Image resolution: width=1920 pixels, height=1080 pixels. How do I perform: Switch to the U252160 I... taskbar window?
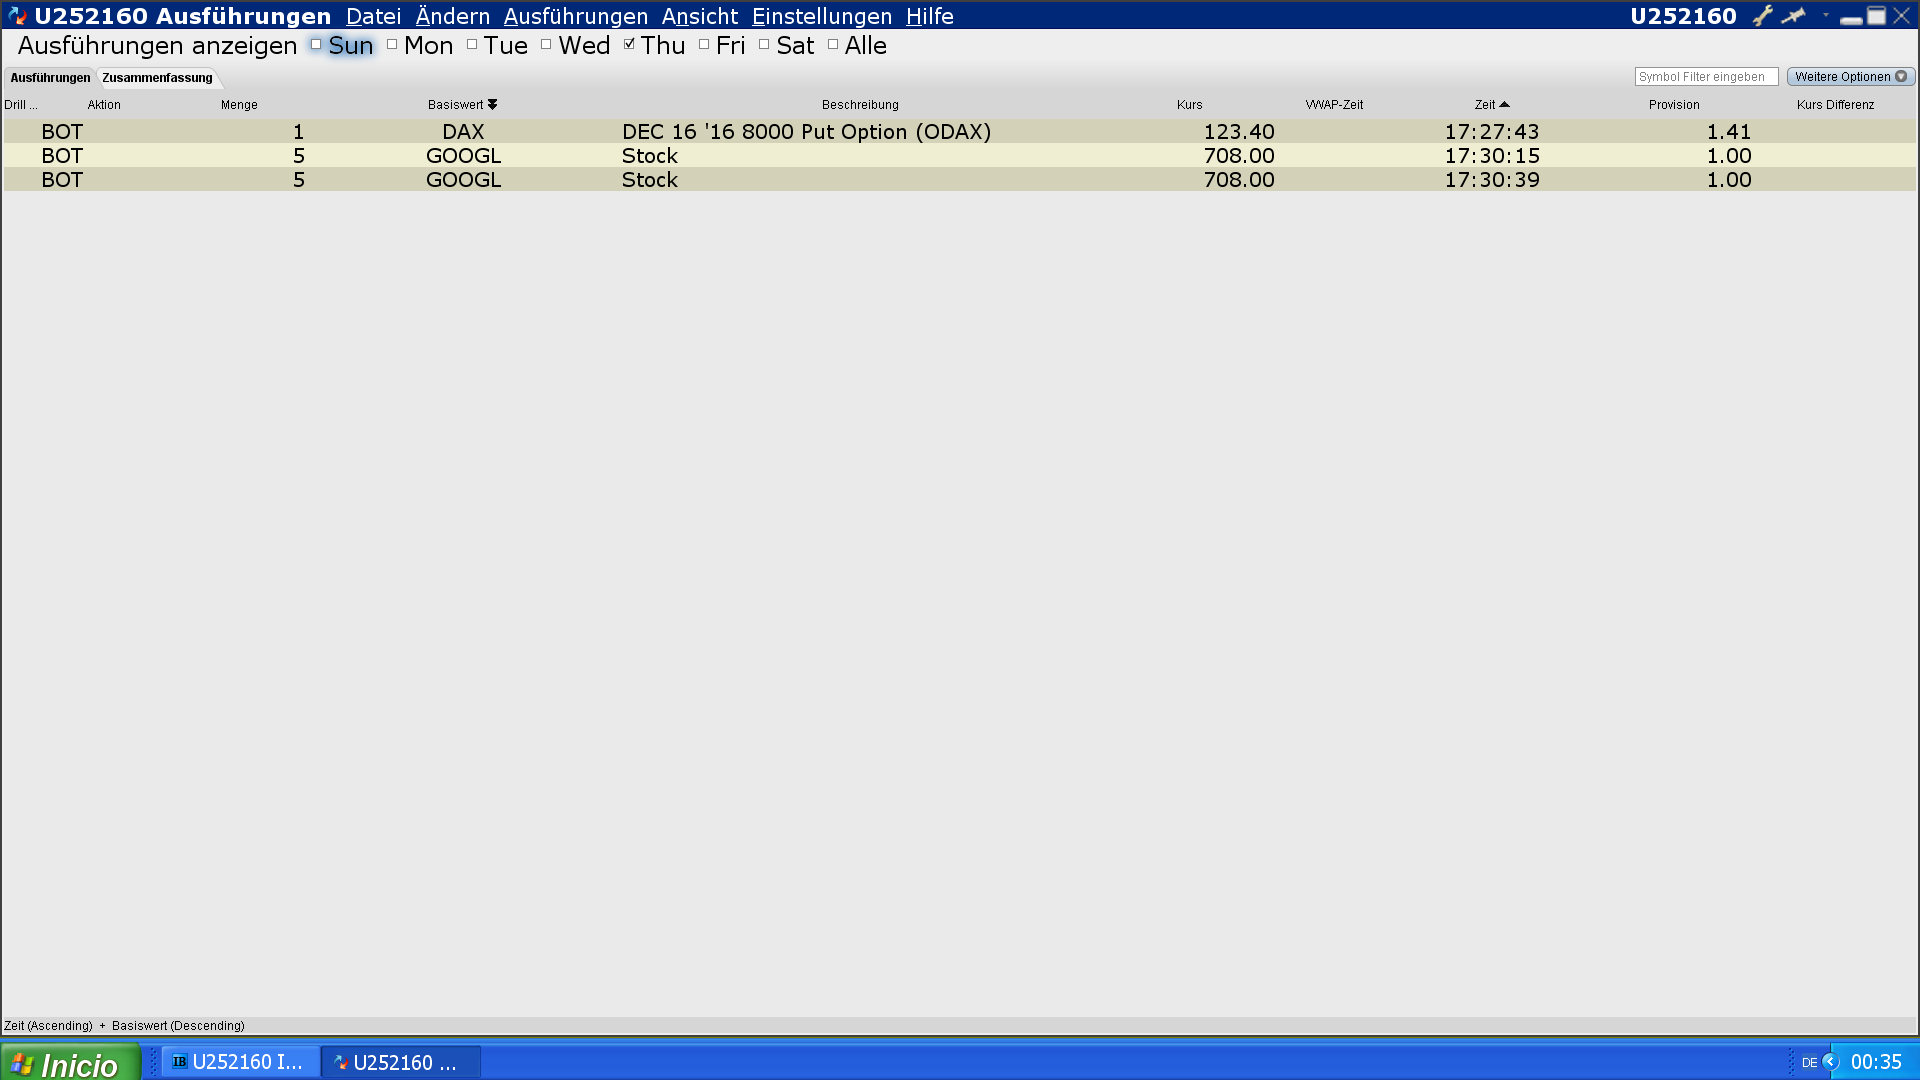pos(240,1062)
